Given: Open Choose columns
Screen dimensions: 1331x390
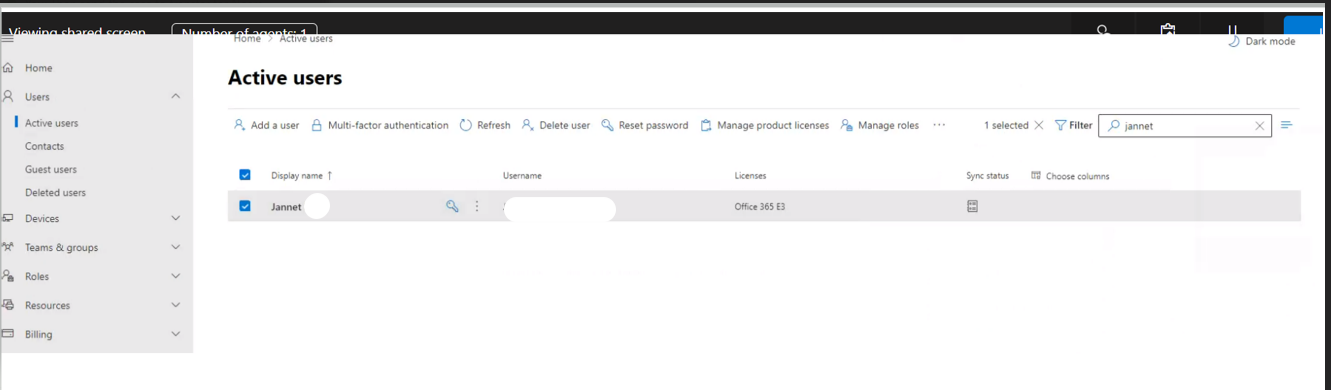Looking at the screenshot, I should coord(1070,175).
